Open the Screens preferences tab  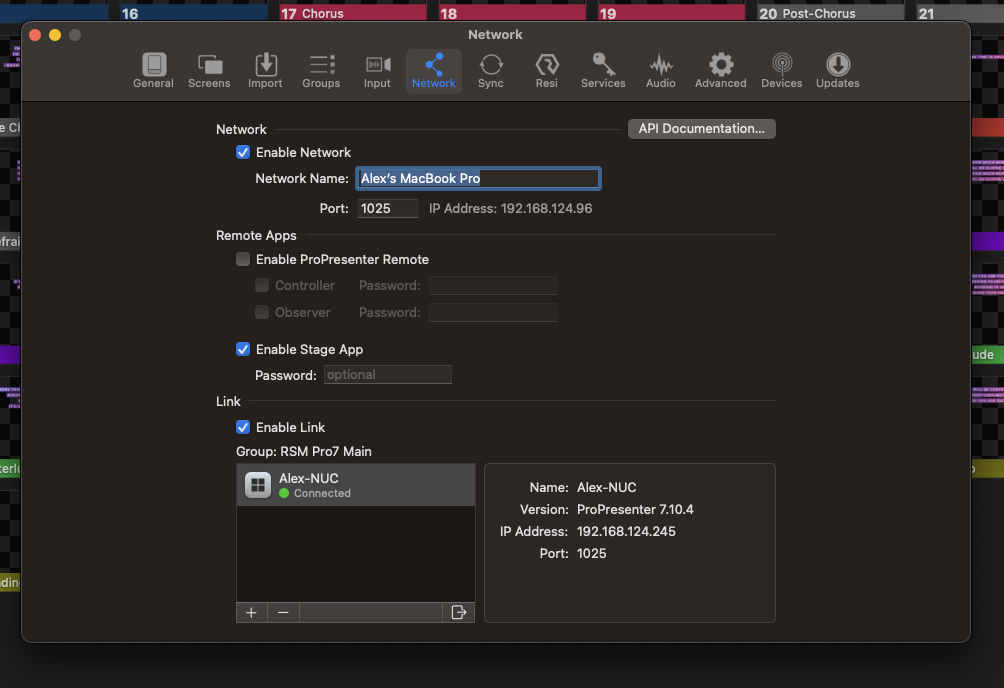pos(209,71)
